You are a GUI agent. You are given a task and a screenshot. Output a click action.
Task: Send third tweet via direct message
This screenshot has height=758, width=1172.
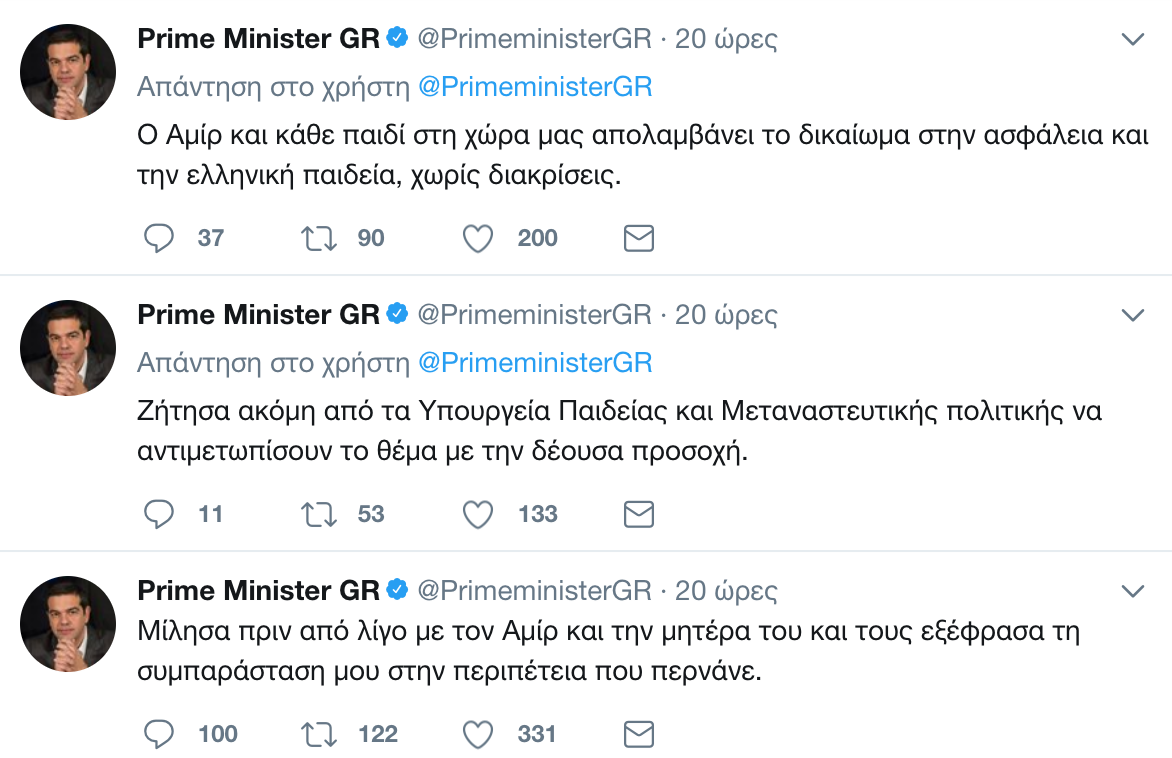tap(639, 734)
